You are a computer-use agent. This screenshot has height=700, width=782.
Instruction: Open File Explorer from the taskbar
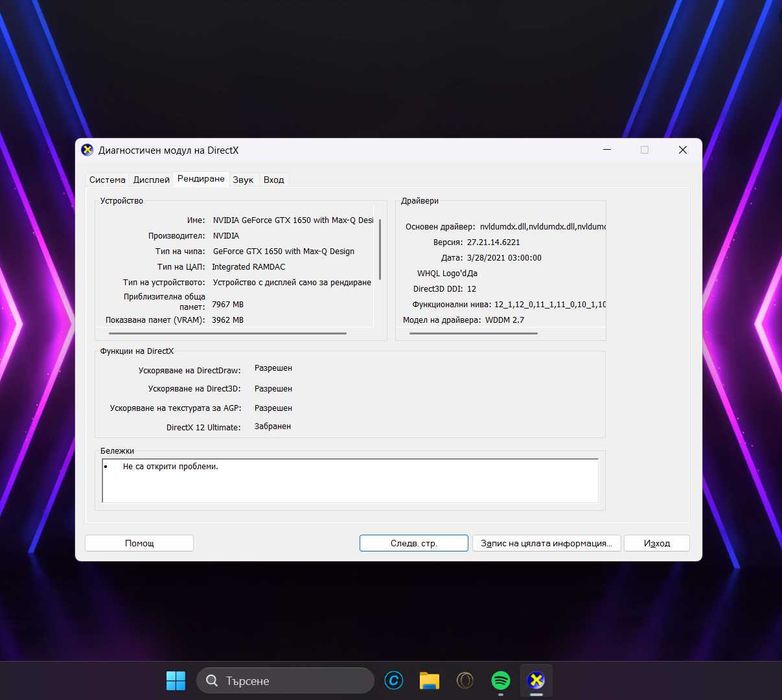pyautogui.click(x=429, y=681)
